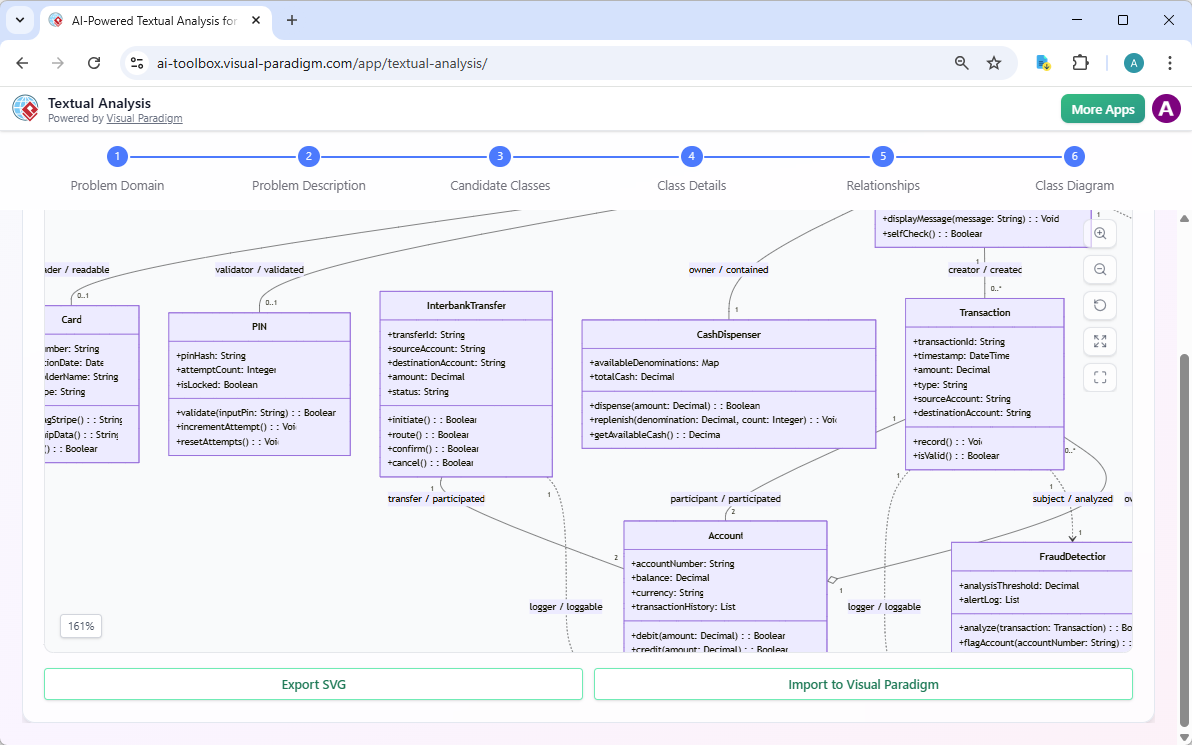Image resolution: width=1192 pixels, height=745 pixels.
Task: Open the More Apps button
Action: (1102, 109)
